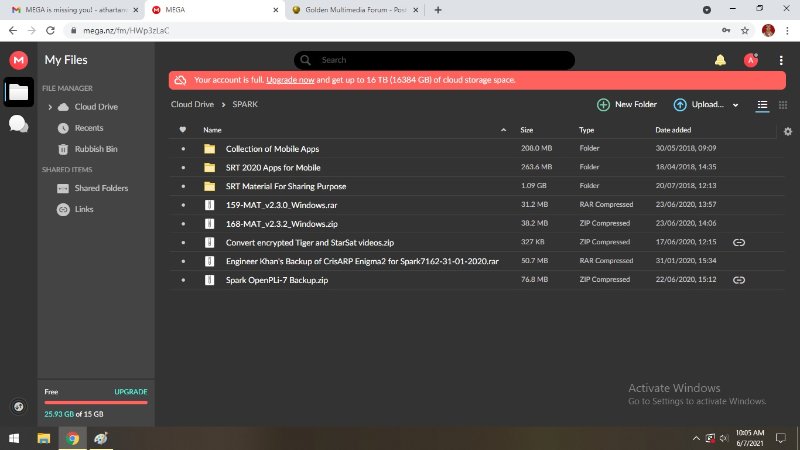Viewport: 800px width, 450px height.
Task: Click the Collection of Mobile Apps folder icon
Action: click(209, 149)
